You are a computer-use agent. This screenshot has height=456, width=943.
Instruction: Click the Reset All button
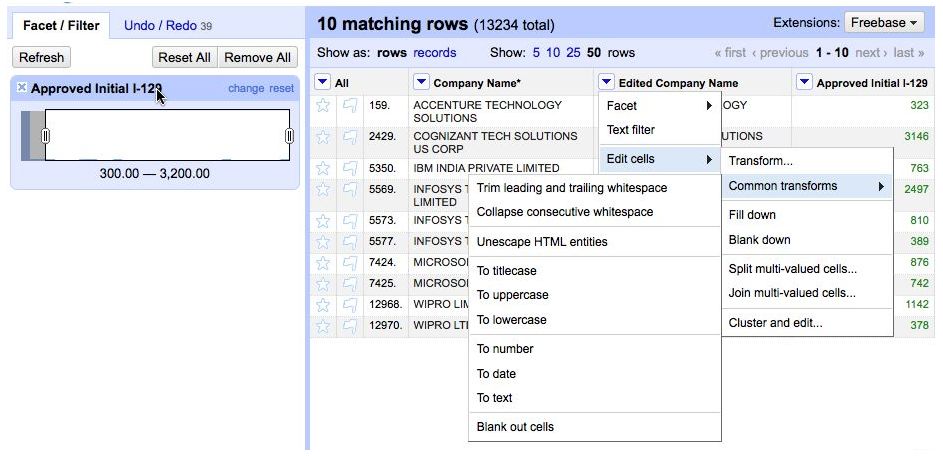click(185, 58)
